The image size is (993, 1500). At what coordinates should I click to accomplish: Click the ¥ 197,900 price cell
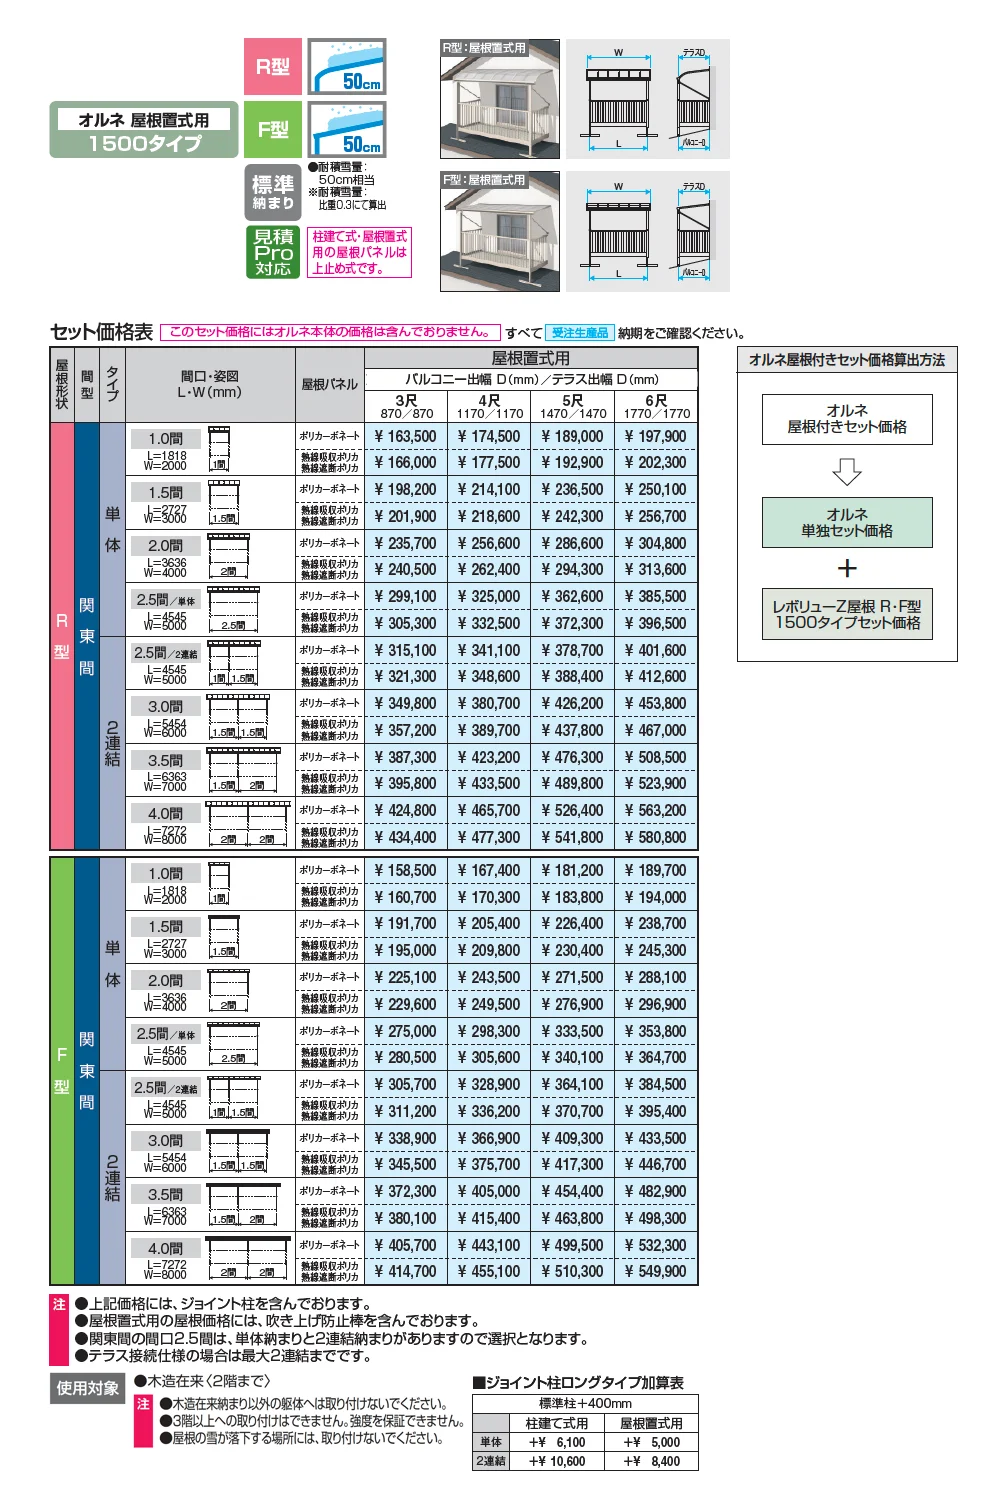click(656, 436)
